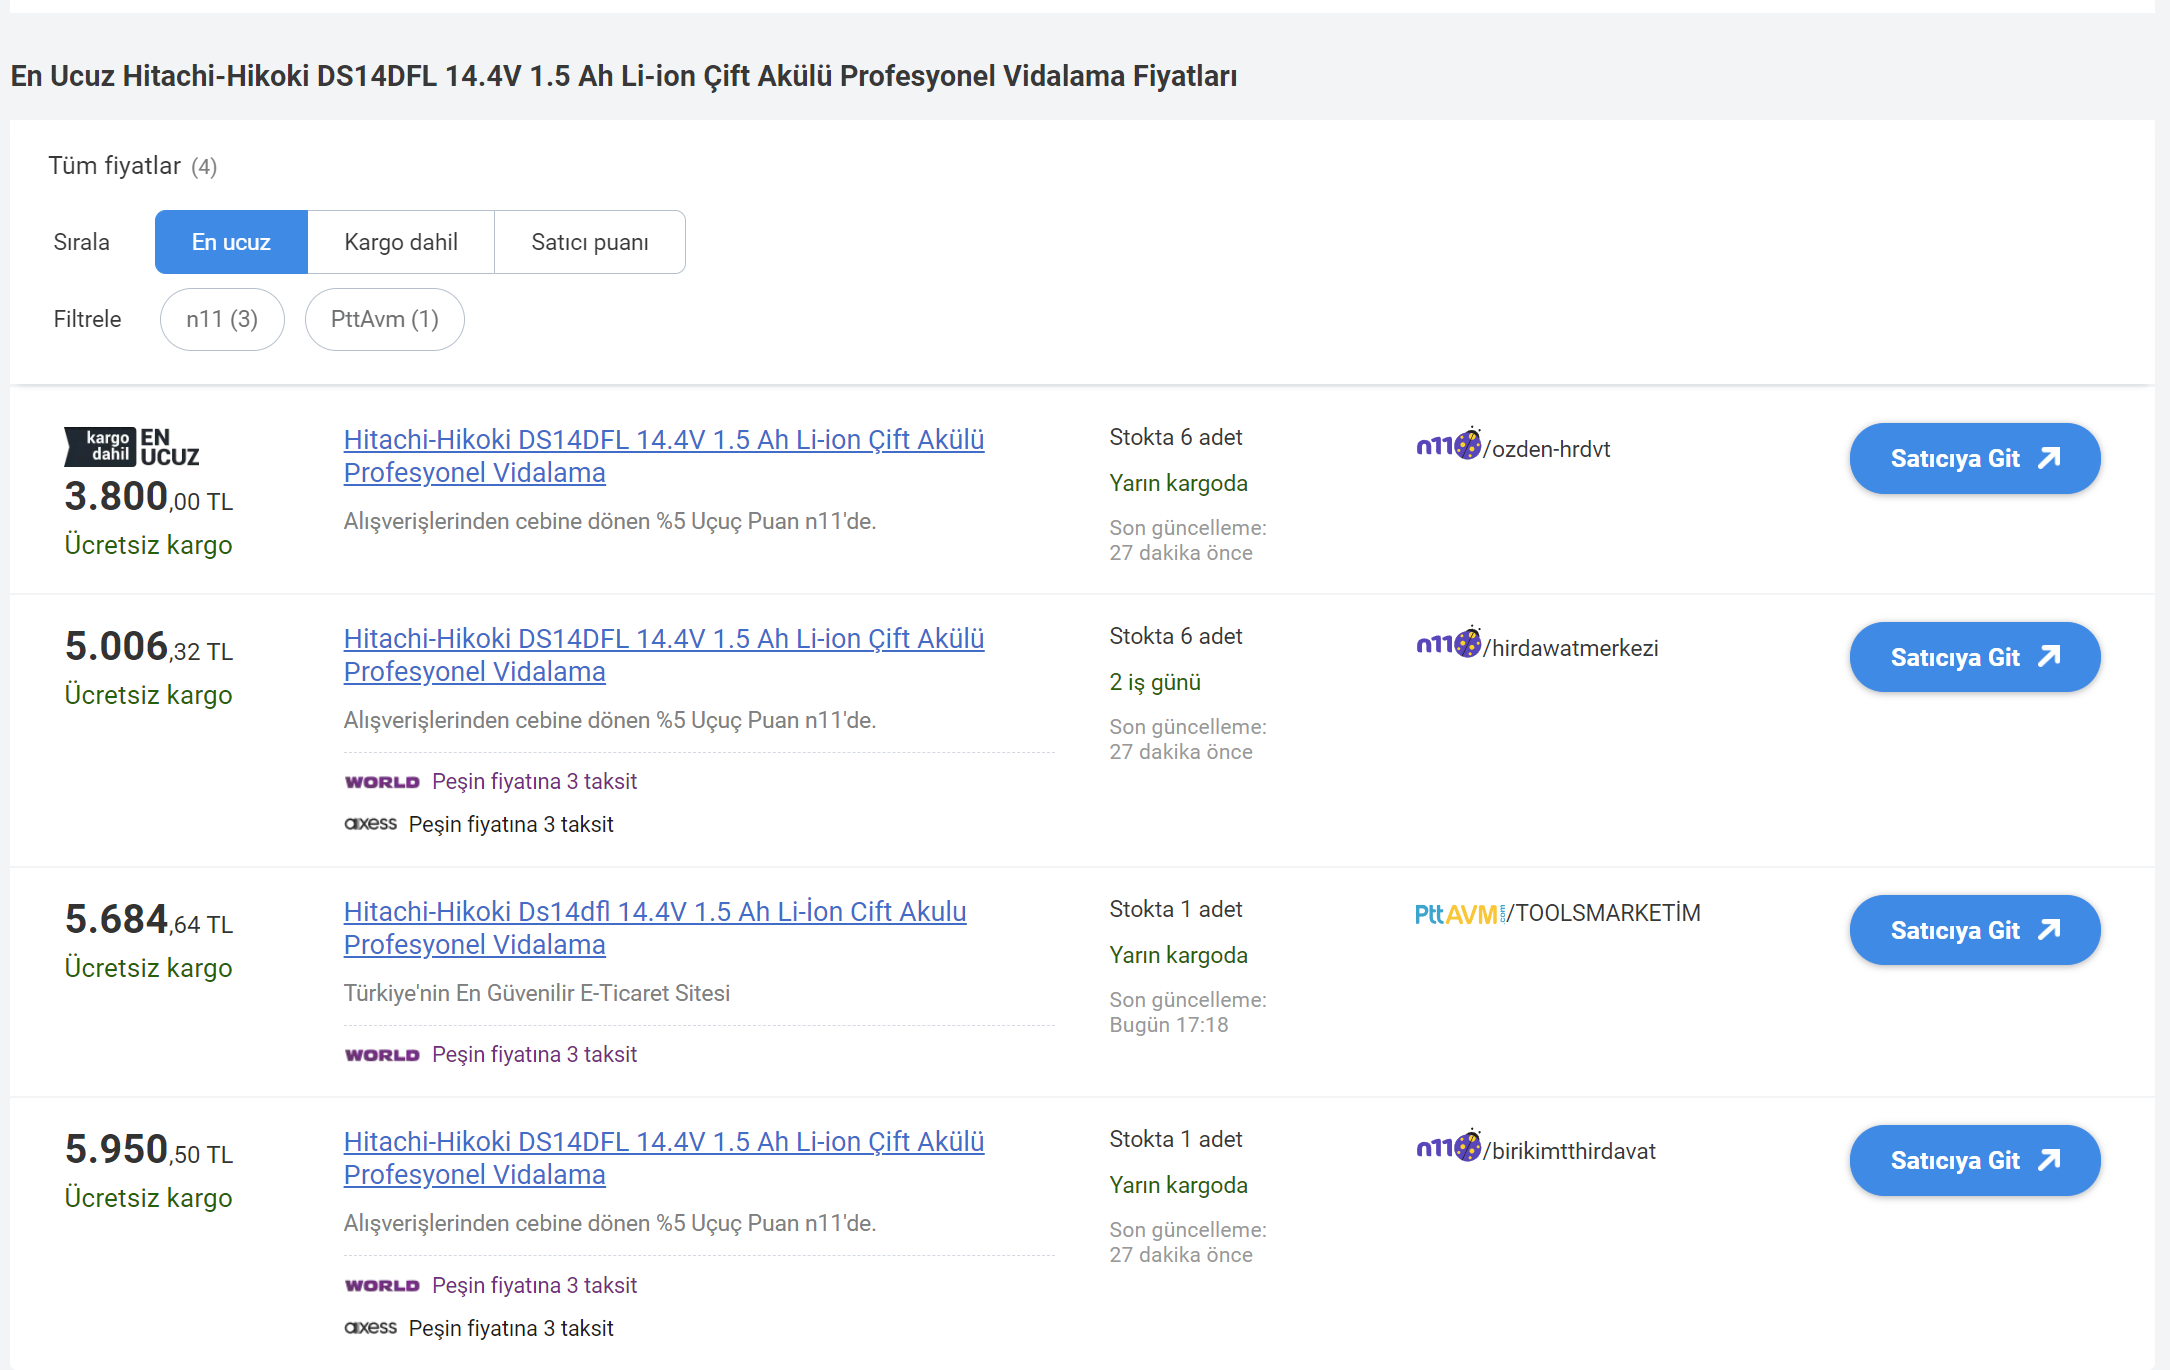Click the 5.950,50 TL price
The image size is (2170, 1370).
149,1150
